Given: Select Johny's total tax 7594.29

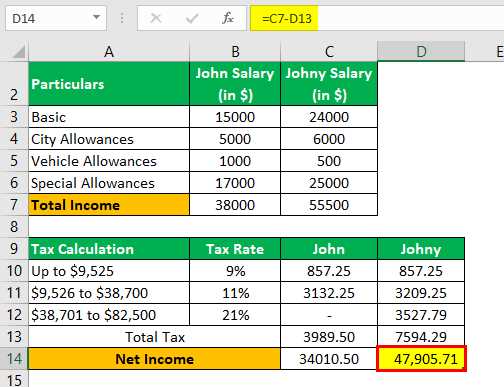Looking at the screenshot, I should tap(421, 337).
